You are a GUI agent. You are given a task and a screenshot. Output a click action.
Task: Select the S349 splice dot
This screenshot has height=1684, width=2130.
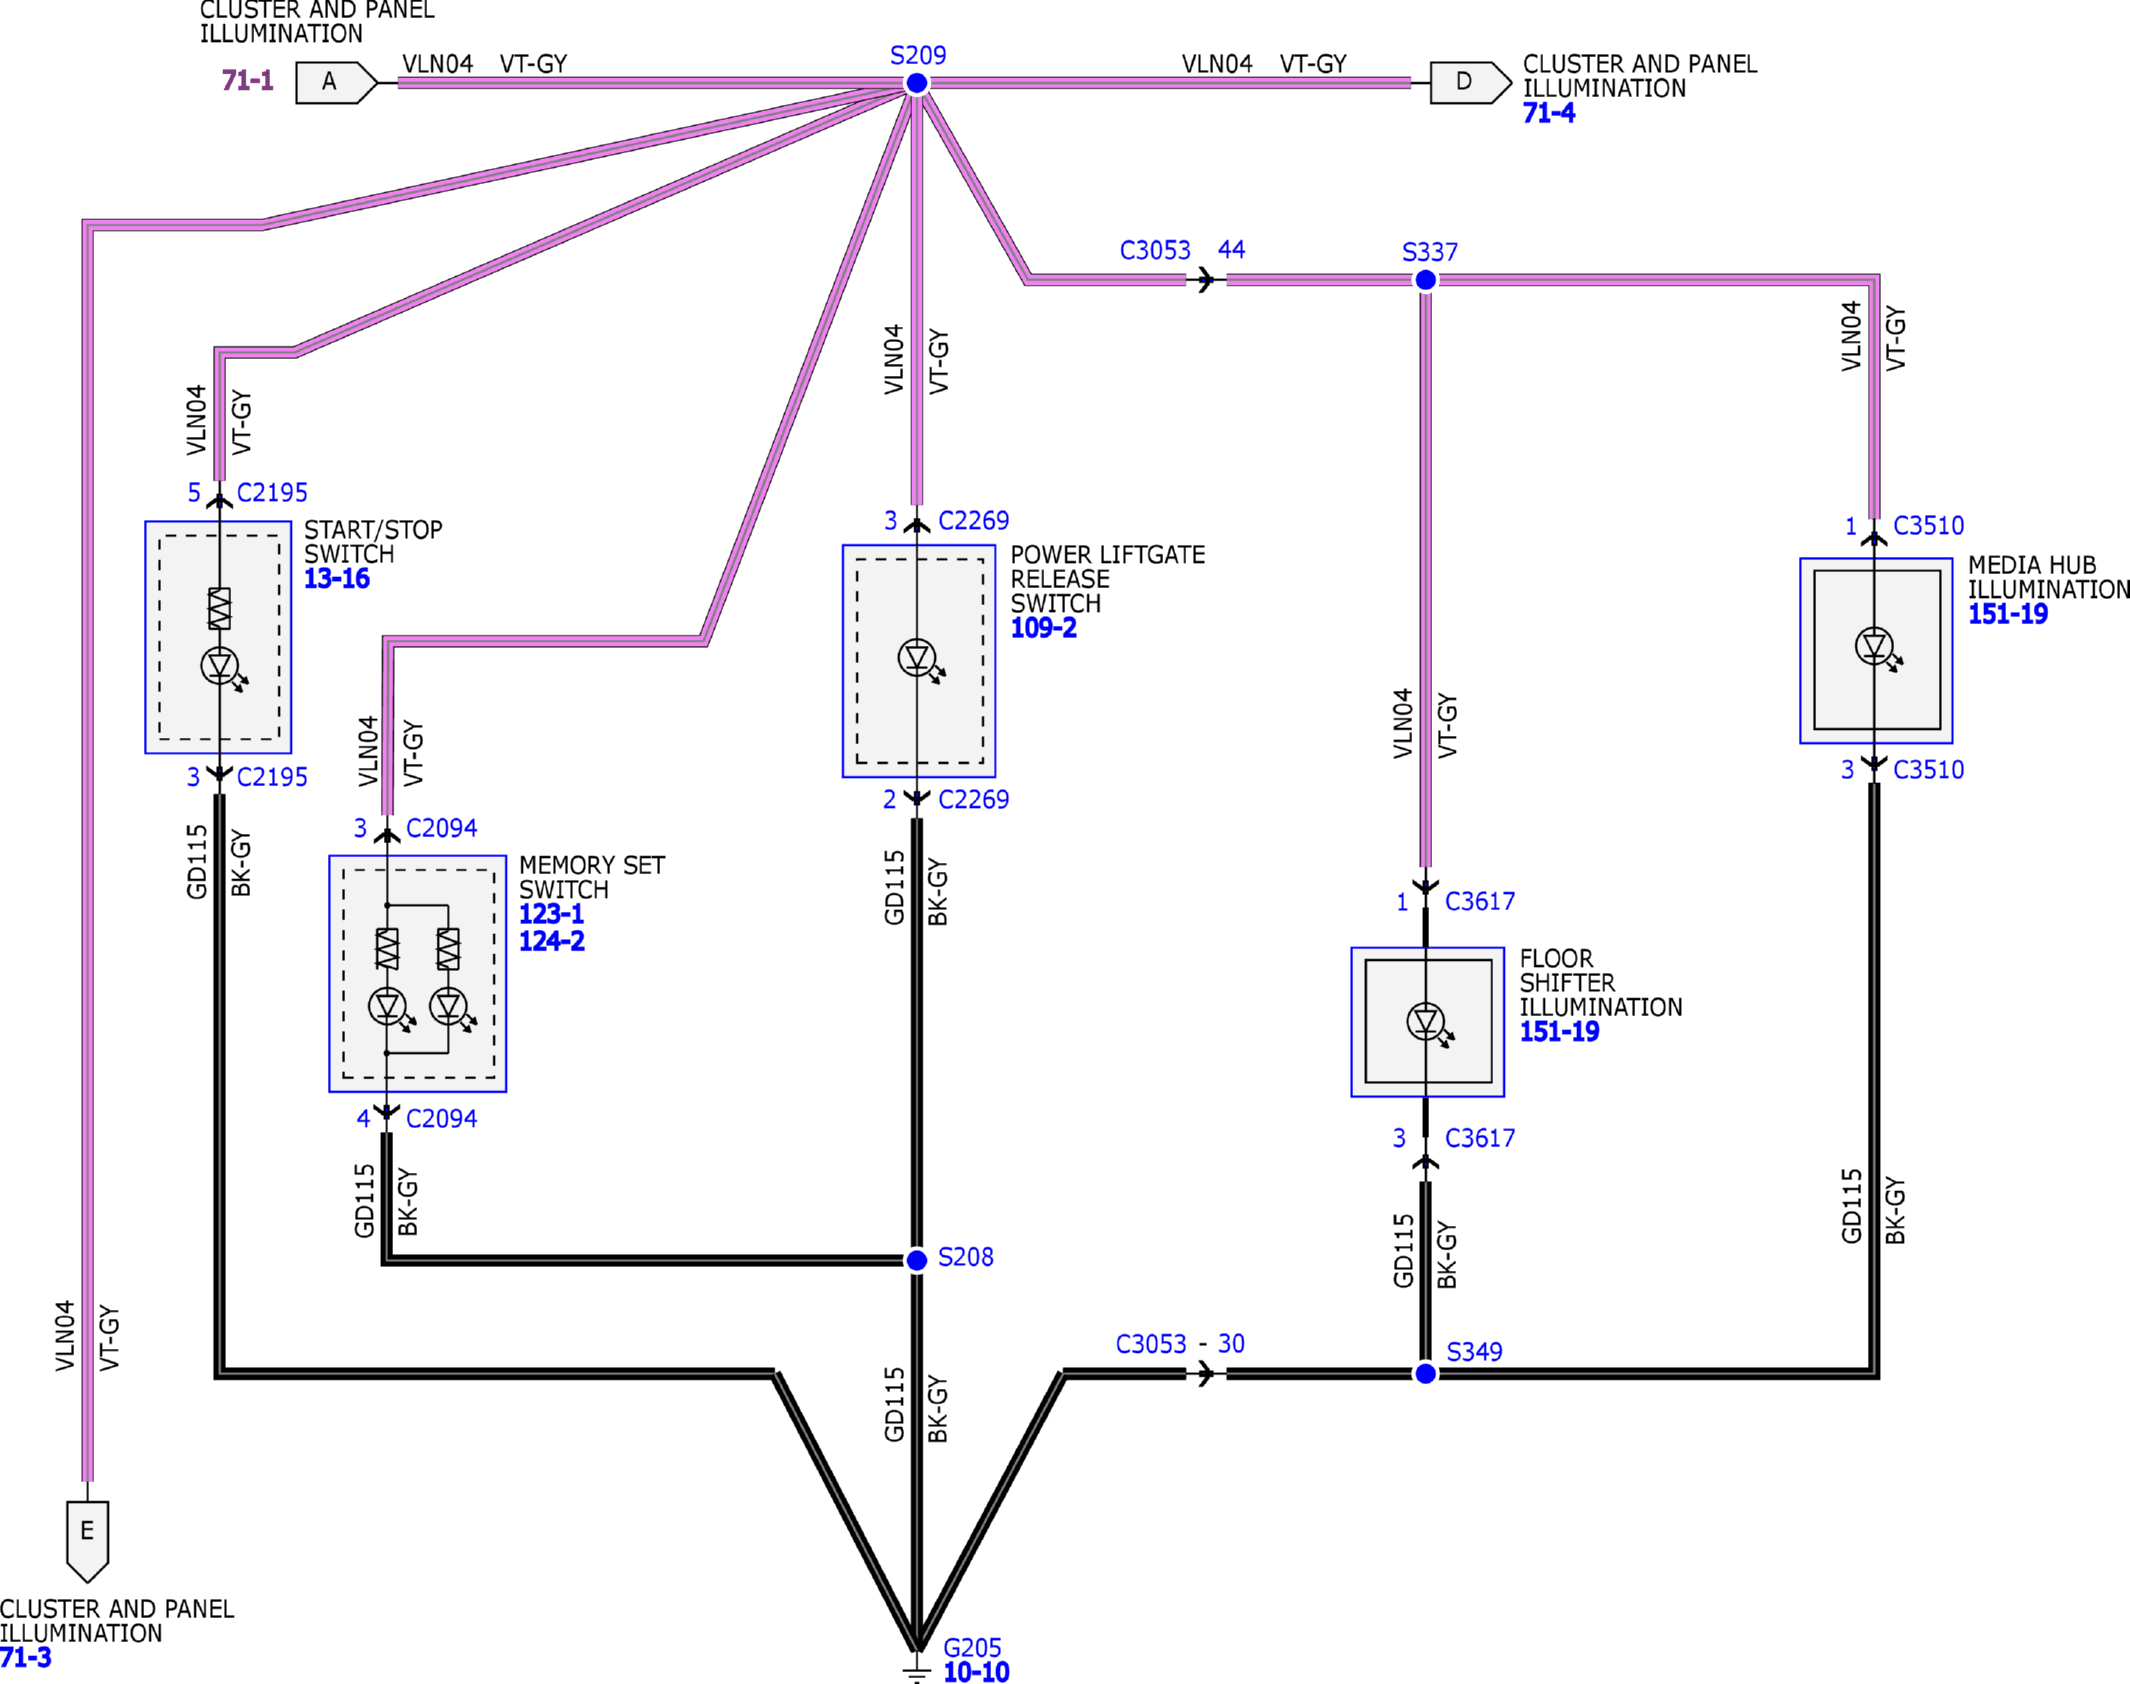[x=1426, y=1374]
